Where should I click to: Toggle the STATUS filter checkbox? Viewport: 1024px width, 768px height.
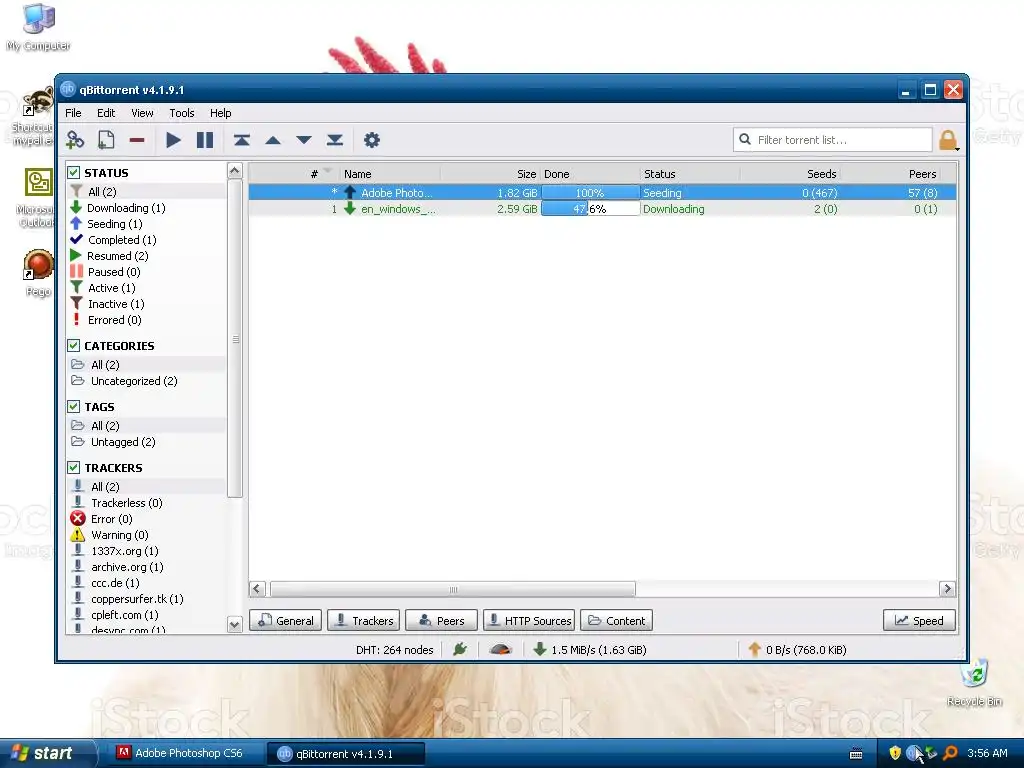click(74, 172)
